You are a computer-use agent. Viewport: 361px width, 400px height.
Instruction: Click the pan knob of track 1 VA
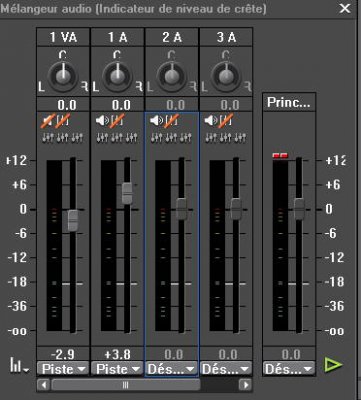click(63, 76)
